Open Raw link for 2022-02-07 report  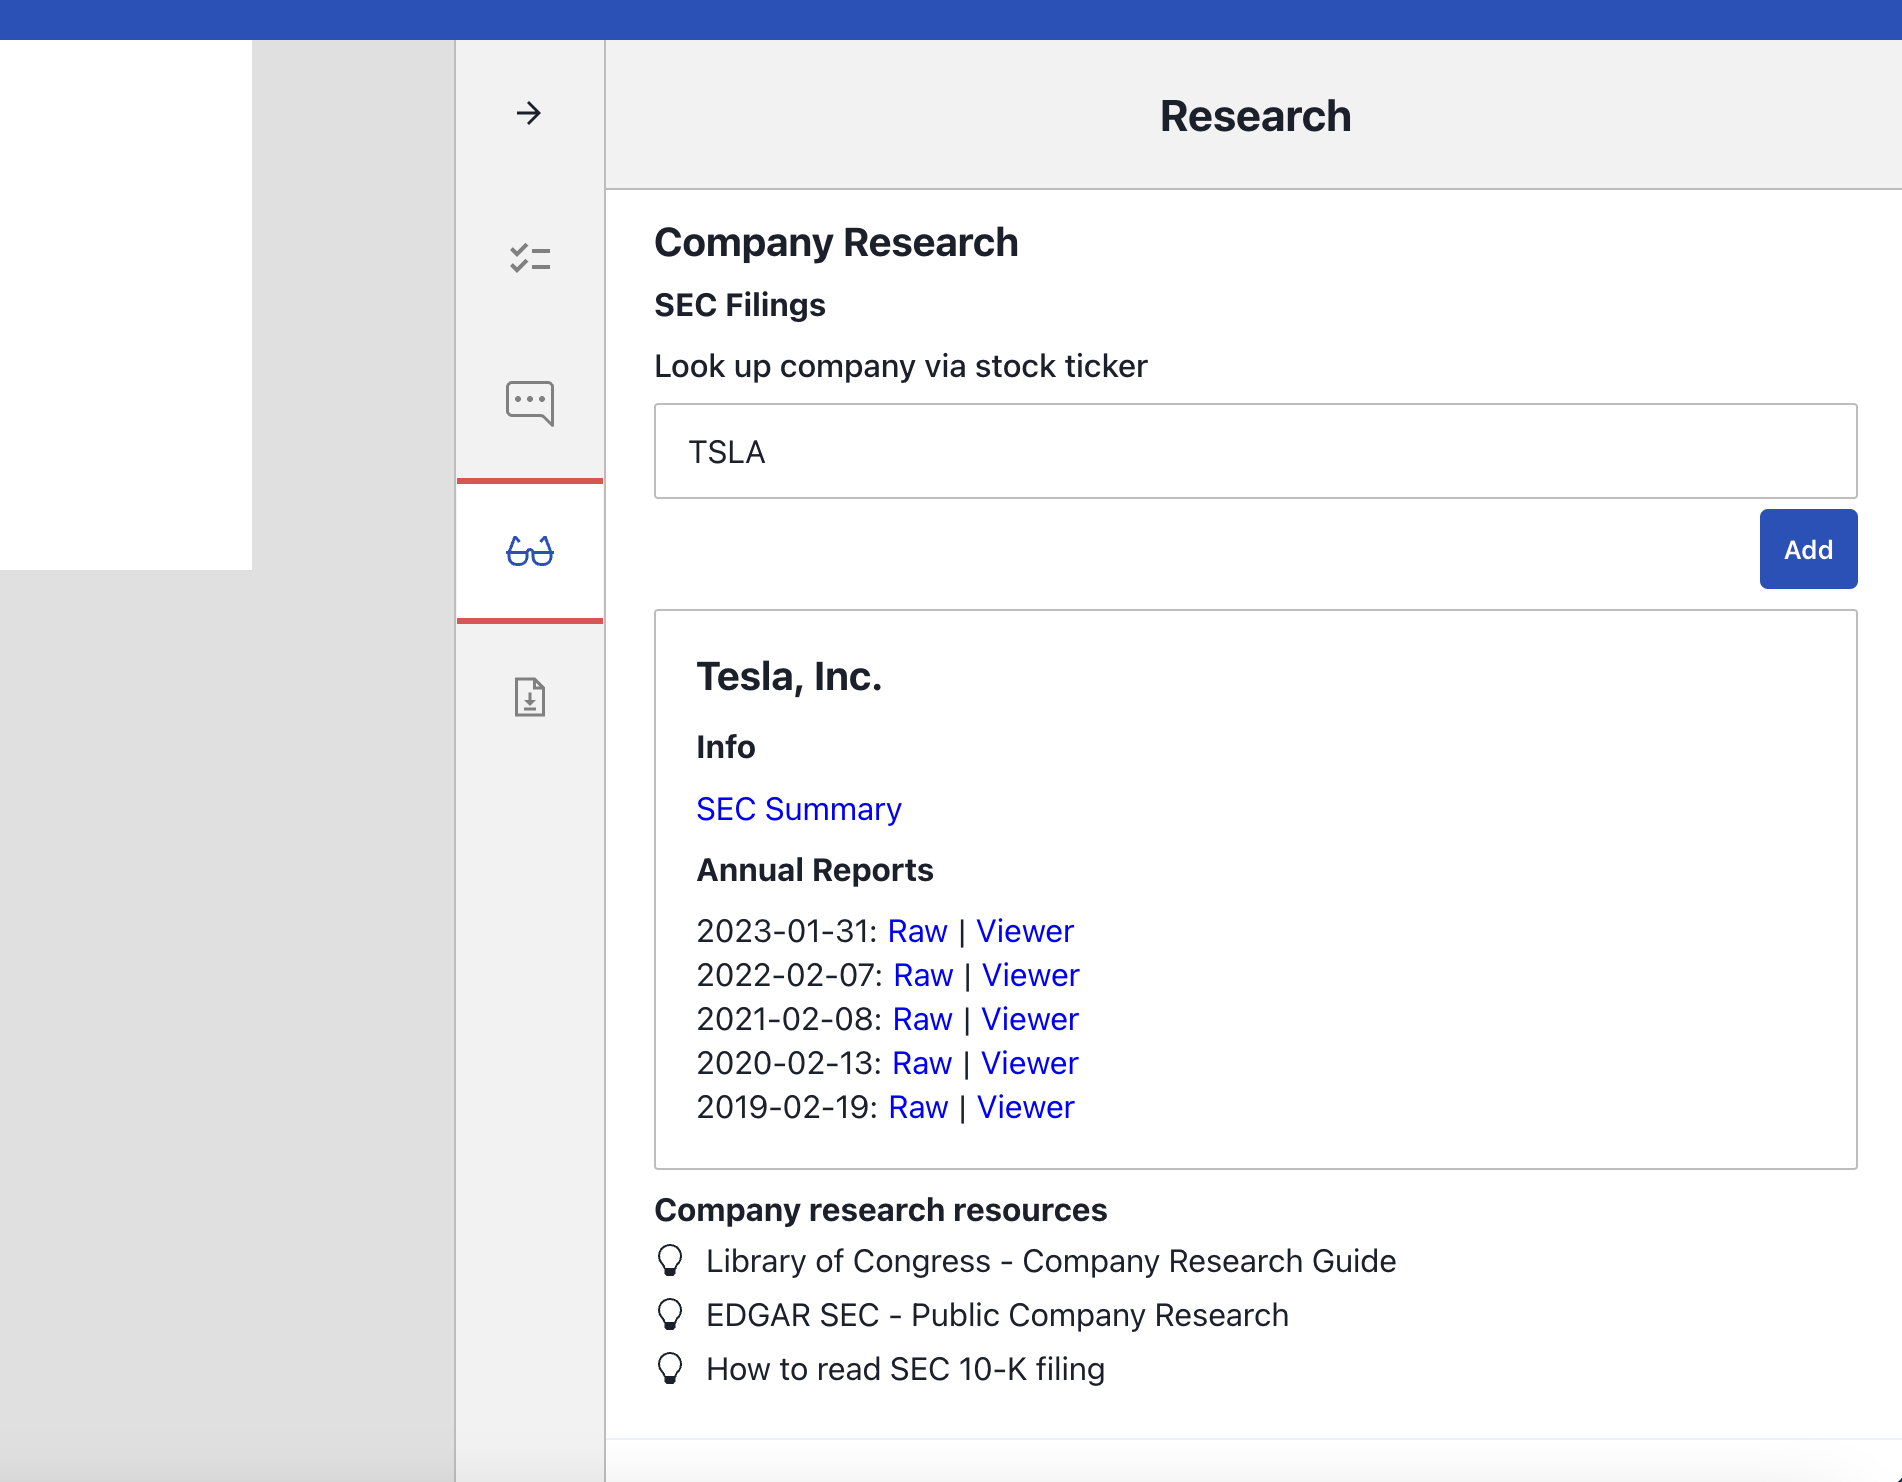click(923, 975)
